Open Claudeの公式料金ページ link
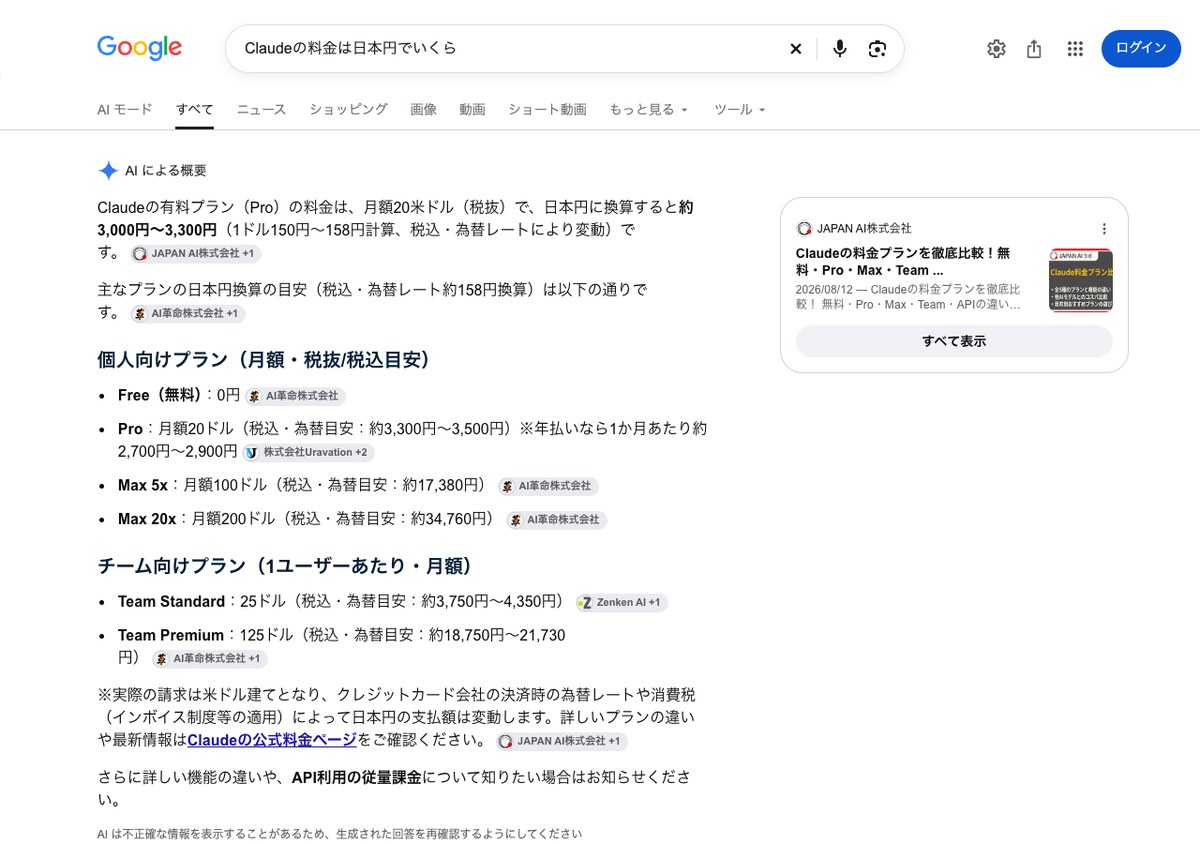Image resolution: width=1200 pixels, height=844 pixels. [272, 740]
